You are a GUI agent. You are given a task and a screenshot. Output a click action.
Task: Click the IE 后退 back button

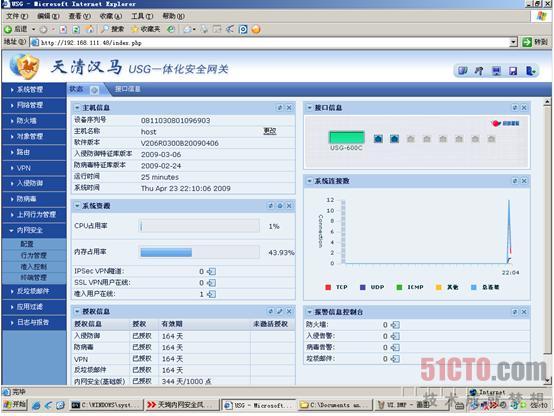[x=16, y=29]
